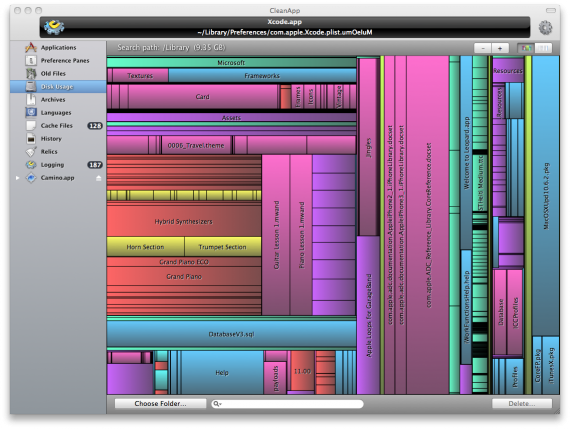
Task: Click Cache Files badge 128
Action: pyautogui.click(x=95, y=126)
